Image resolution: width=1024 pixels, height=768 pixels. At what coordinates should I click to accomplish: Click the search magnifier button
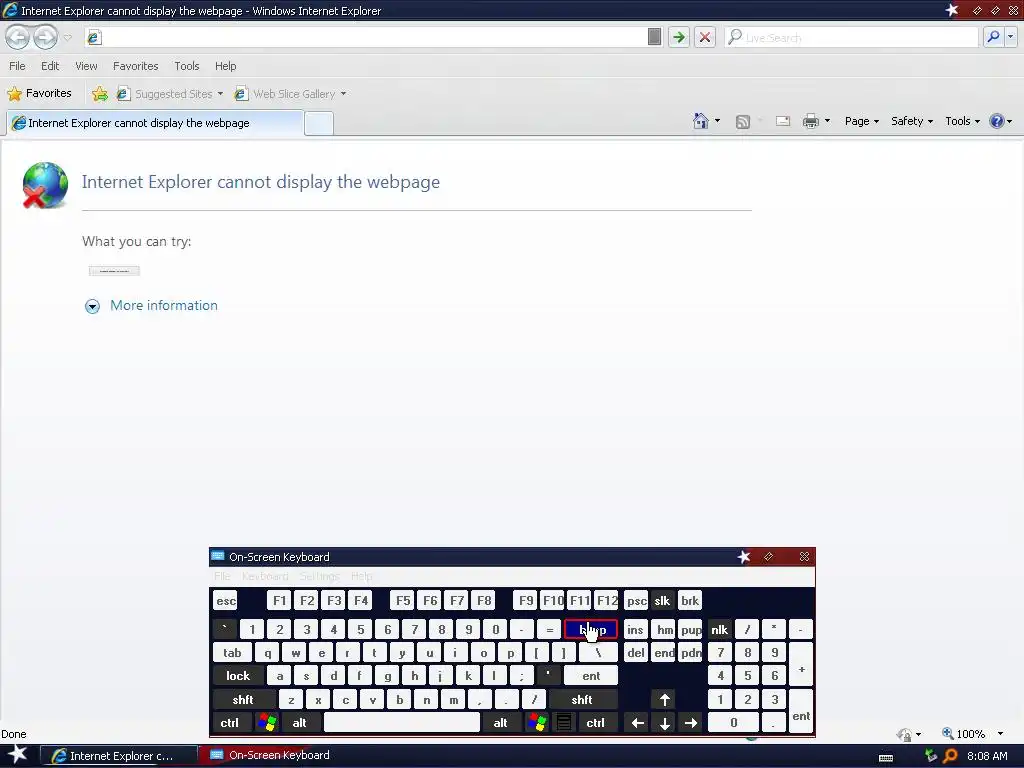tap(993, 37)
